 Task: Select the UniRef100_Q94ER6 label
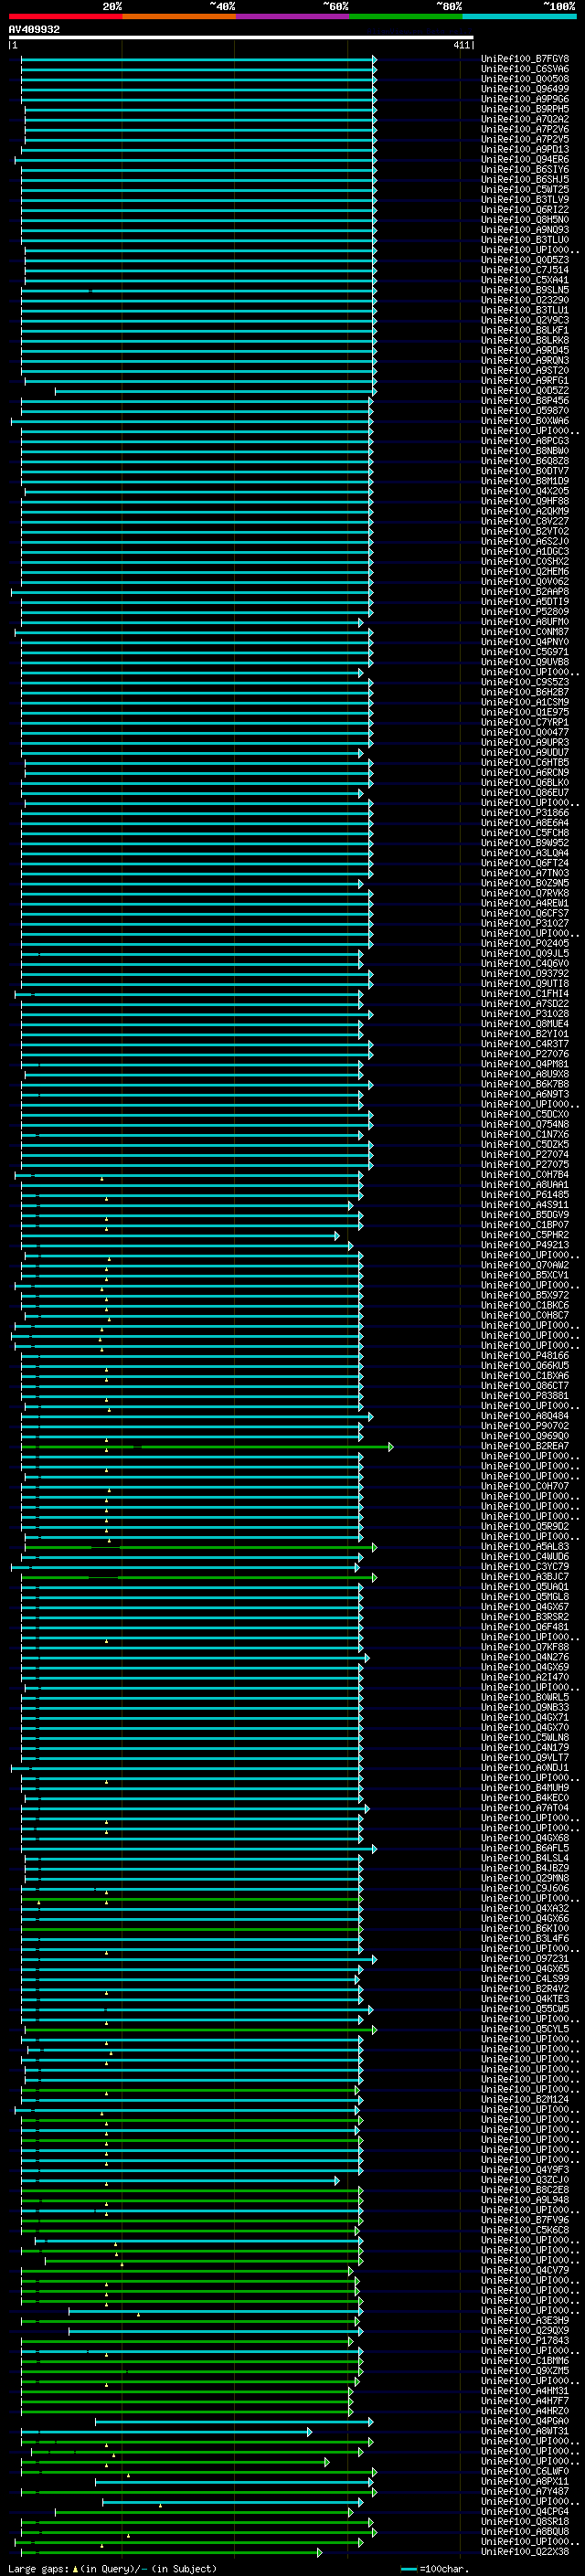coord(525,160)
